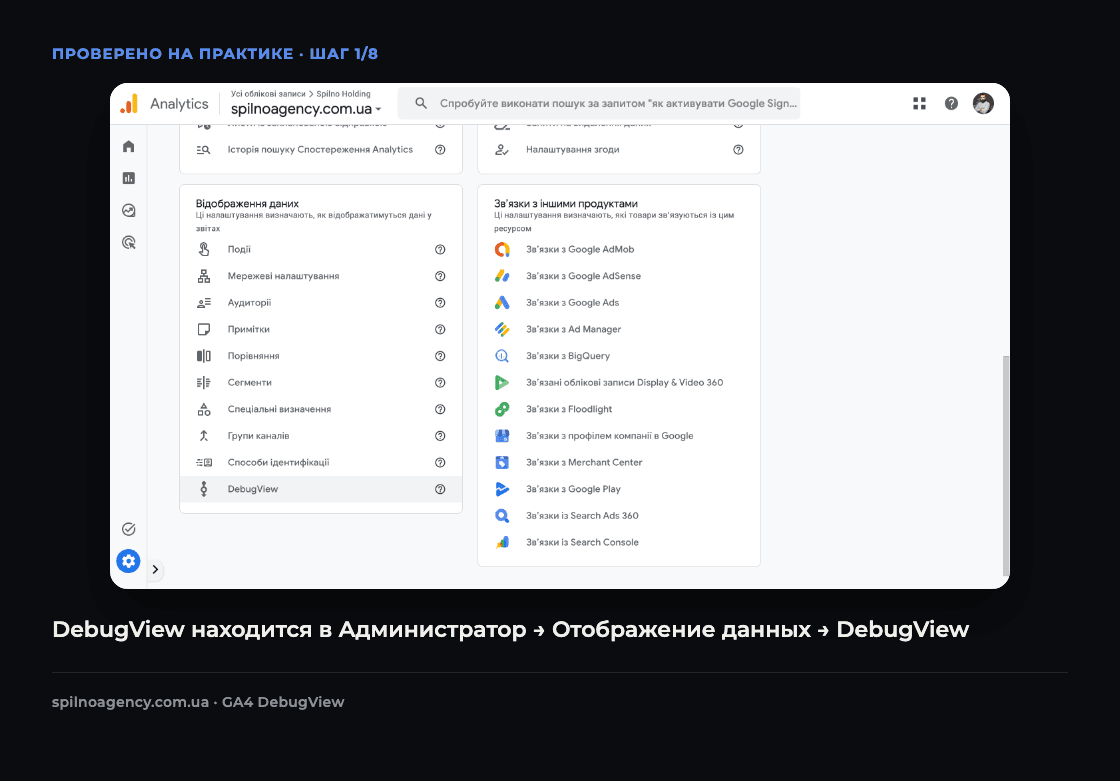This screenshot has width=1120, height=781.
Task: Open Мережеві налаштування
Action: click(x=321, y=276)
